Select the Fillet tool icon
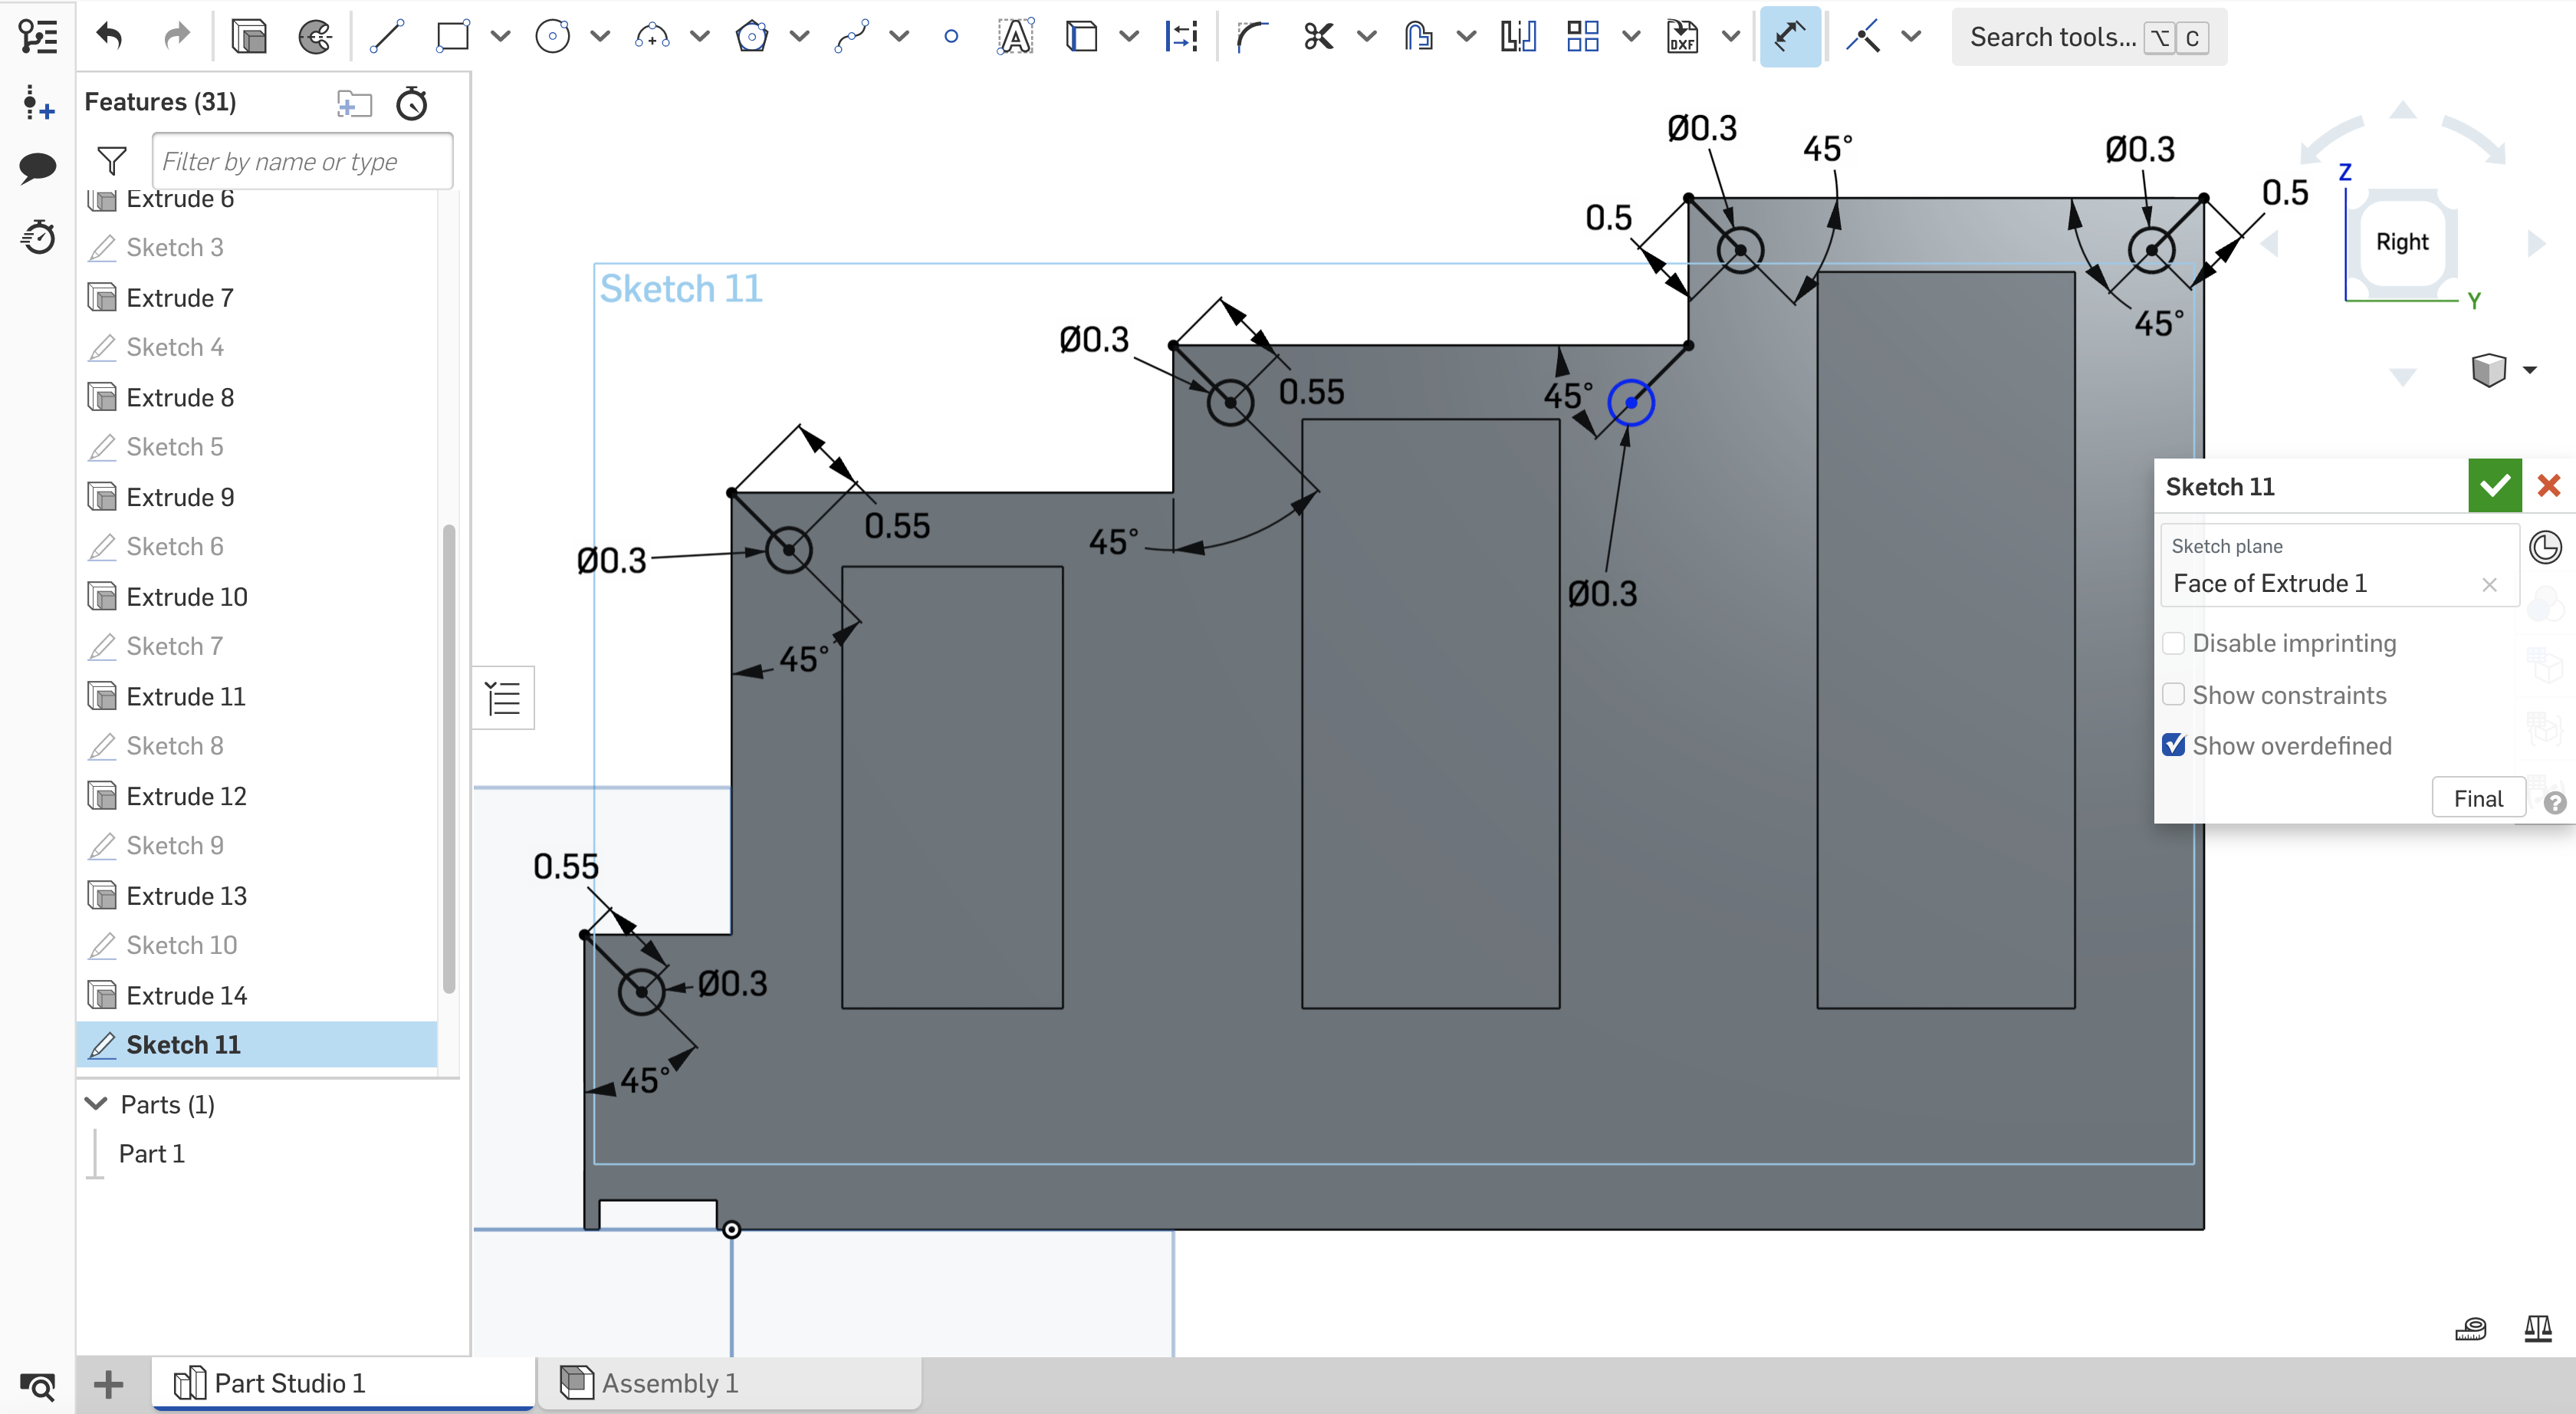The image size is (2576, 1414). coord(1250,37)
